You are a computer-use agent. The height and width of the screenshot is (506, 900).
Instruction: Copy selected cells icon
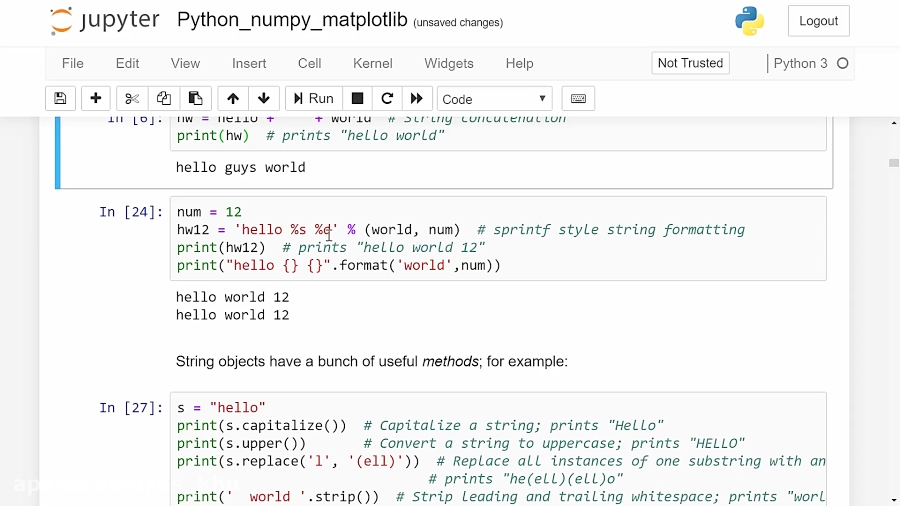click(164, 98)
